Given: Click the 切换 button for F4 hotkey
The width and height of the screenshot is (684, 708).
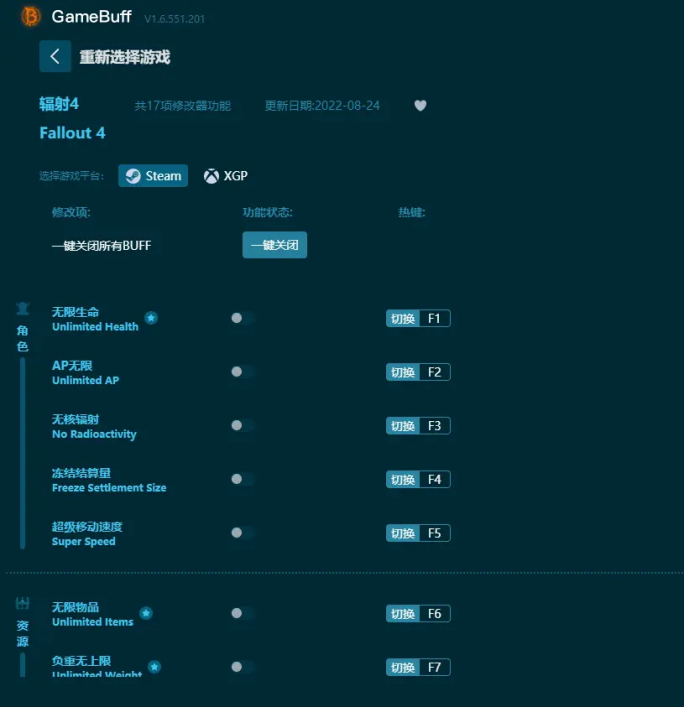Looking at the screenshot, I should [403, 480].
